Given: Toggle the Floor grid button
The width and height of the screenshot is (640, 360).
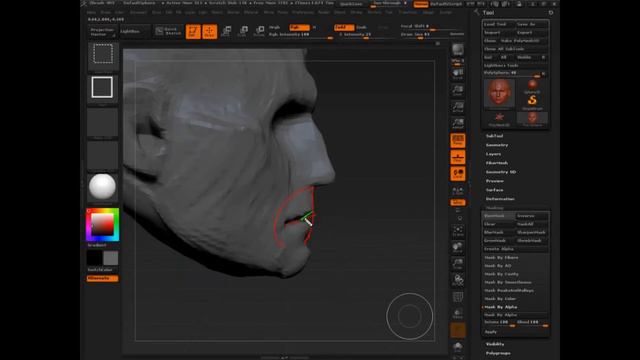Looking at the screenshot, I should pyautogui.click(x=458, y=157).
